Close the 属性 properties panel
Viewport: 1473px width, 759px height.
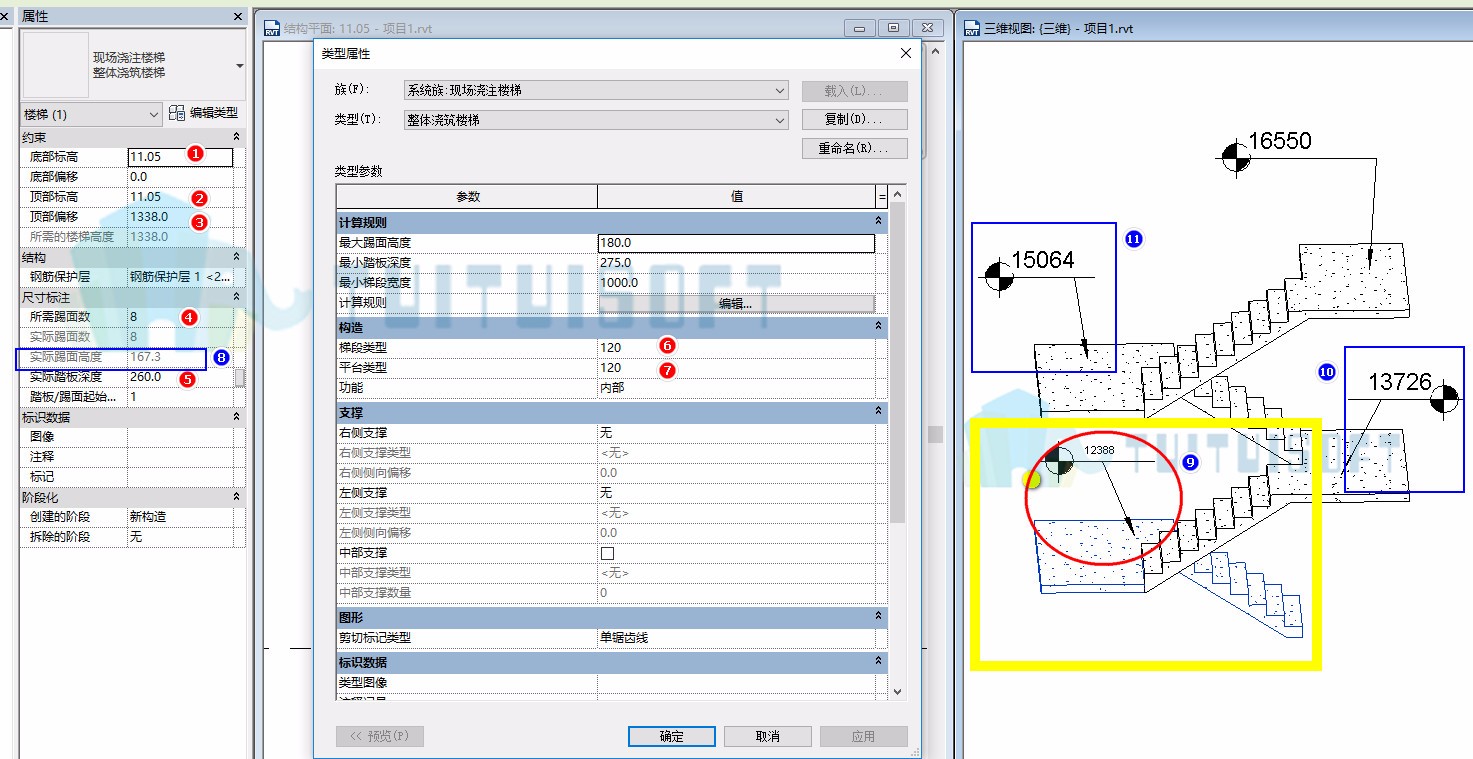(238, 17)
